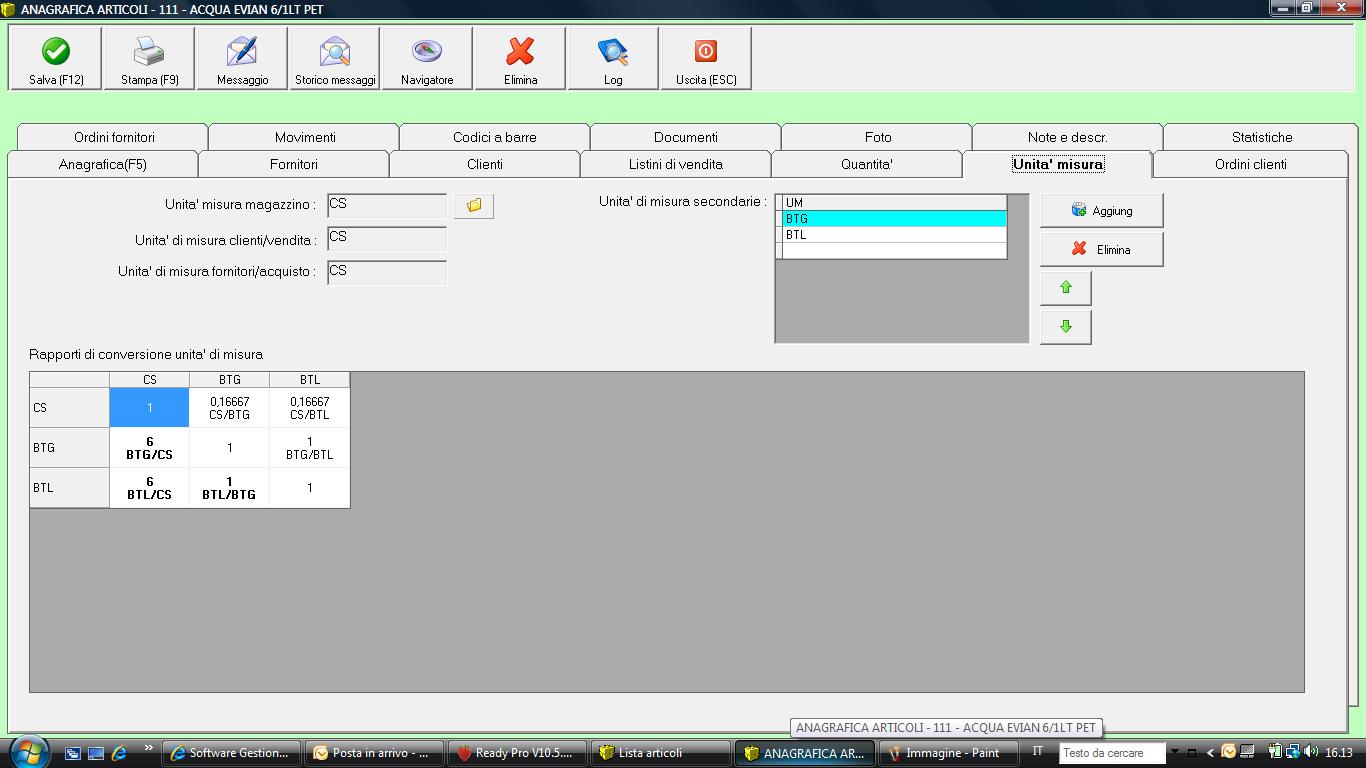This screenshot has width=1366, height=768.
Task: Open Storico messaggi history
Action: (x=335, y=59)
